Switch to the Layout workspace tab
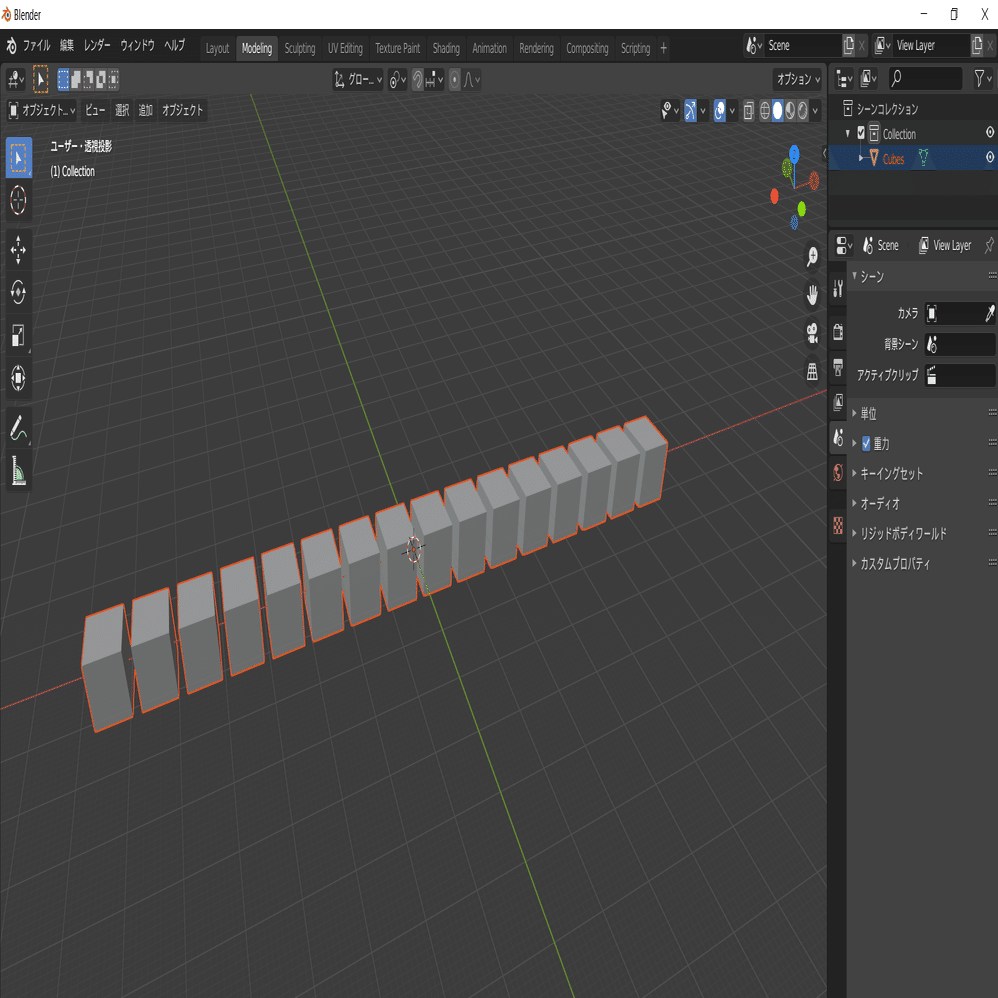 (x=217, y=48)
